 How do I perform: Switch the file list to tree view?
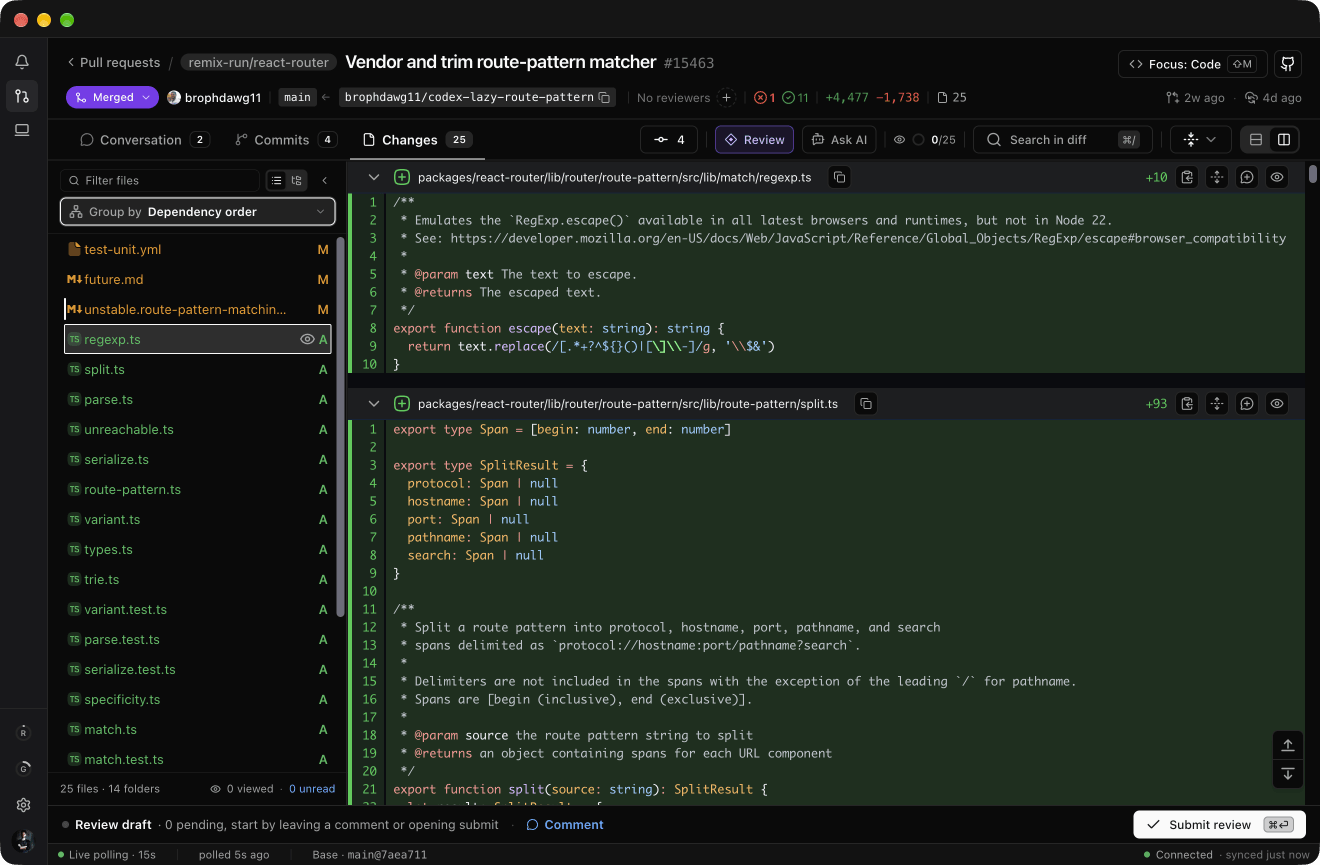point(296,181)
